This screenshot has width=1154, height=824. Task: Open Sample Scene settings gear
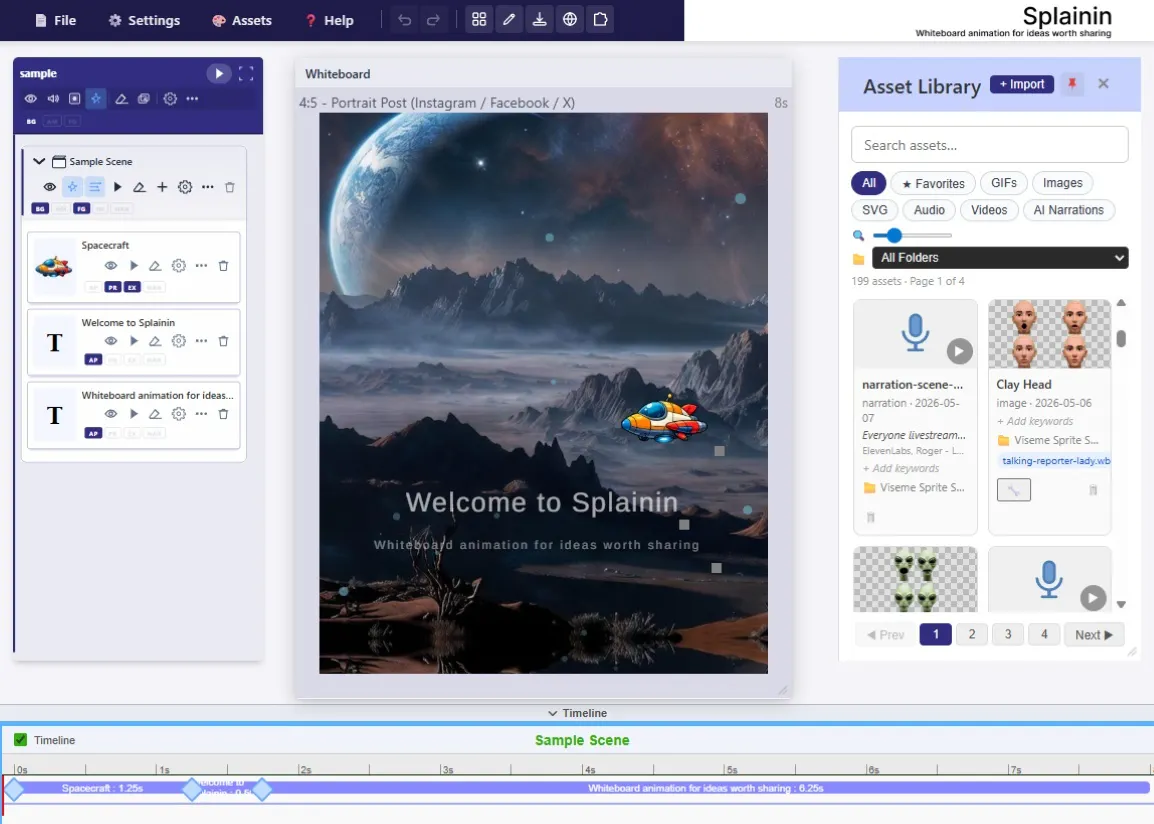click(185, 187)
